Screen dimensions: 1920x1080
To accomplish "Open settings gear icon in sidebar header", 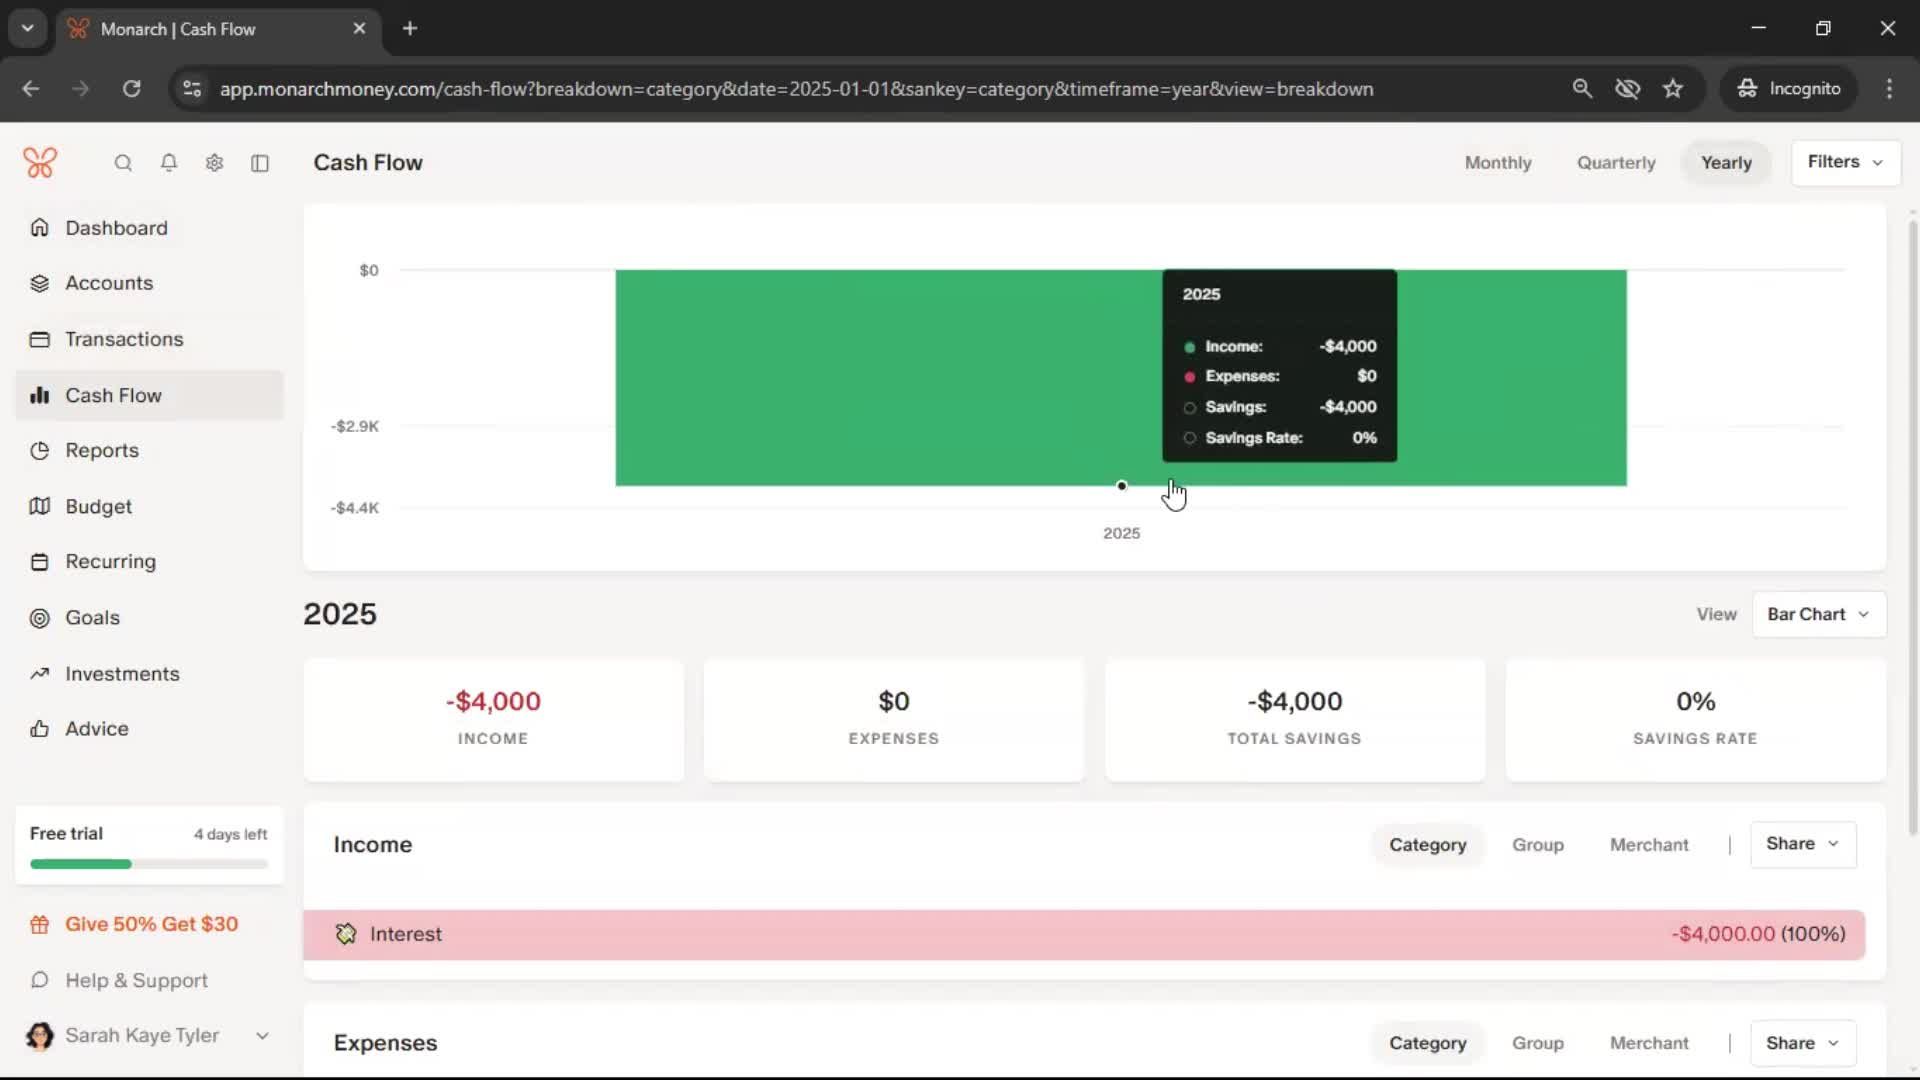I will click(x=214, y=163).
